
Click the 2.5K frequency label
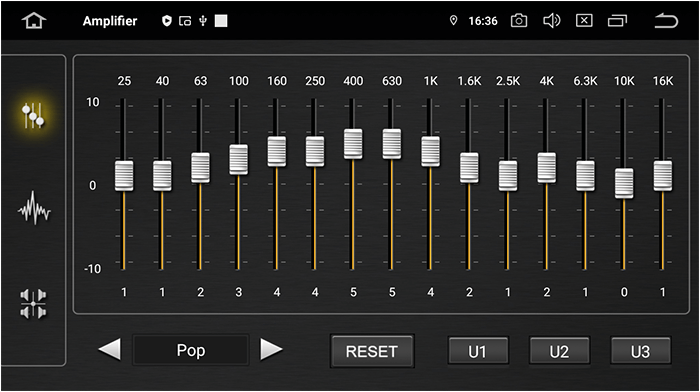508,81
